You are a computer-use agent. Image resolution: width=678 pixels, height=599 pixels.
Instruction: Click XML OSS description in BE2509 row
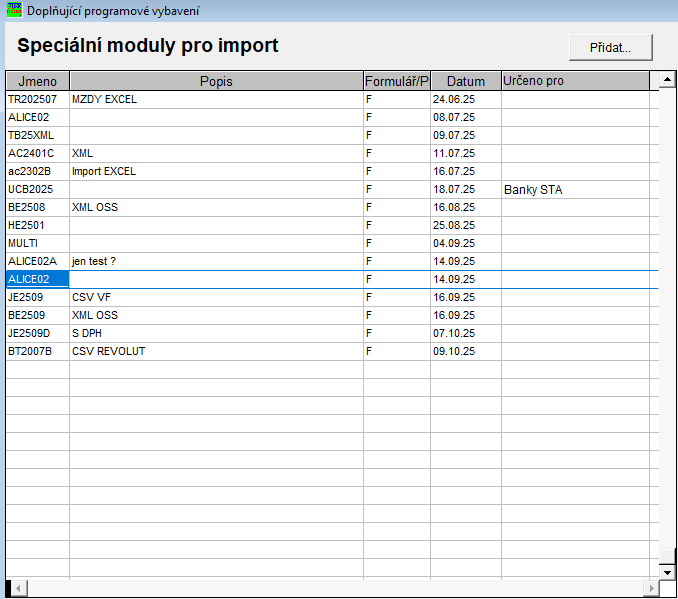coord(216,316)
